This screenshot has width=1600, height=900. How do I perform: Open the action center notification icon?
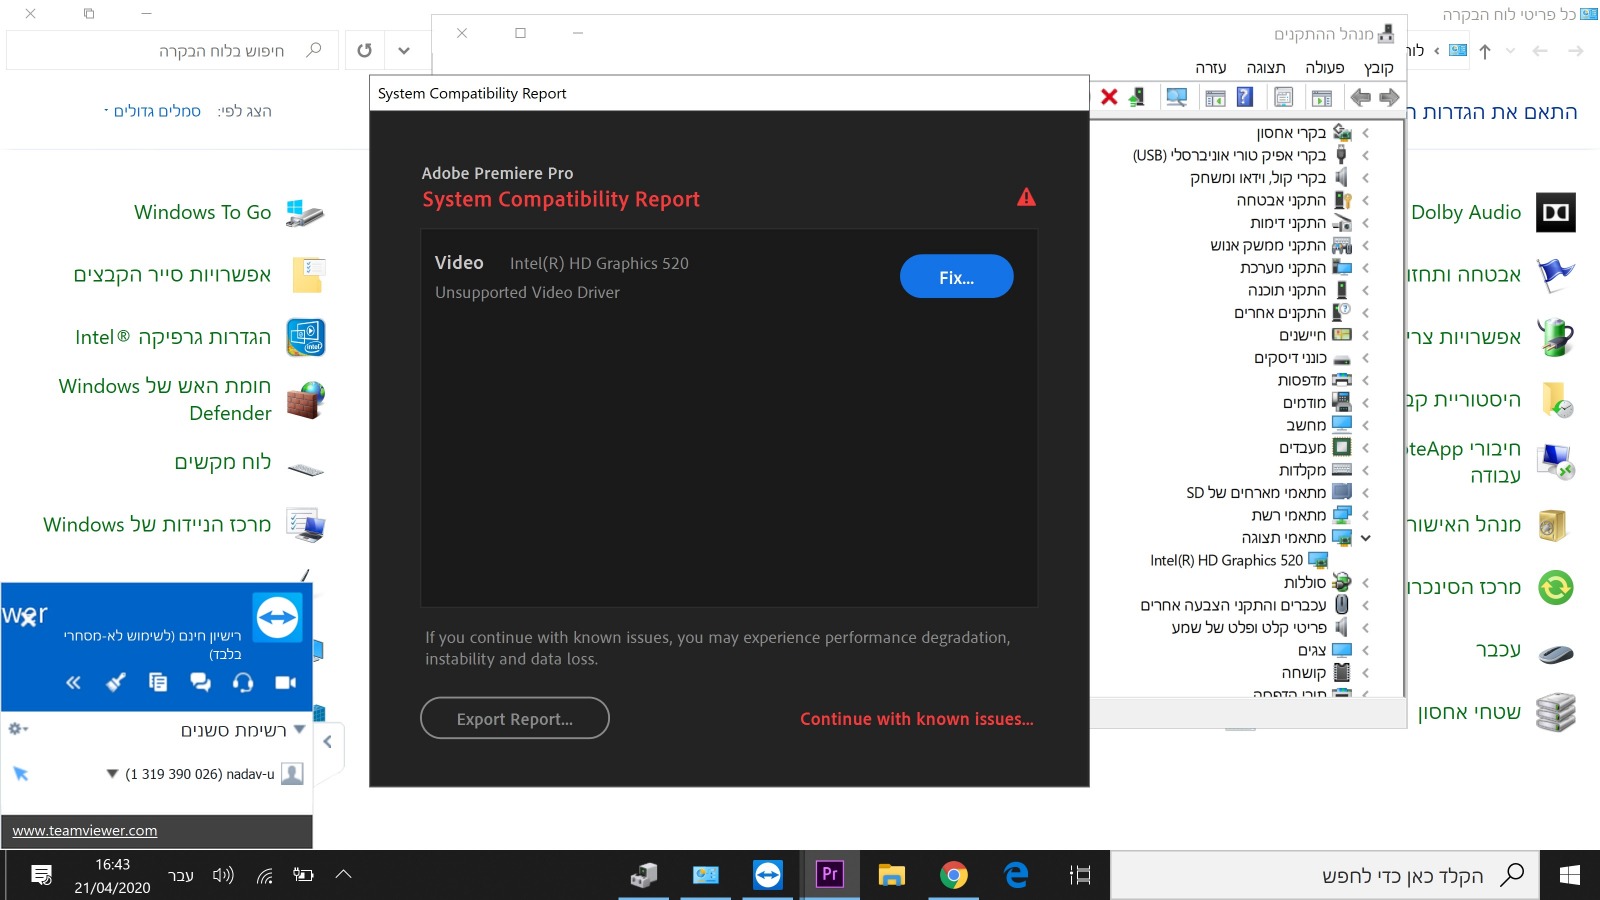[x=41, y=875]
